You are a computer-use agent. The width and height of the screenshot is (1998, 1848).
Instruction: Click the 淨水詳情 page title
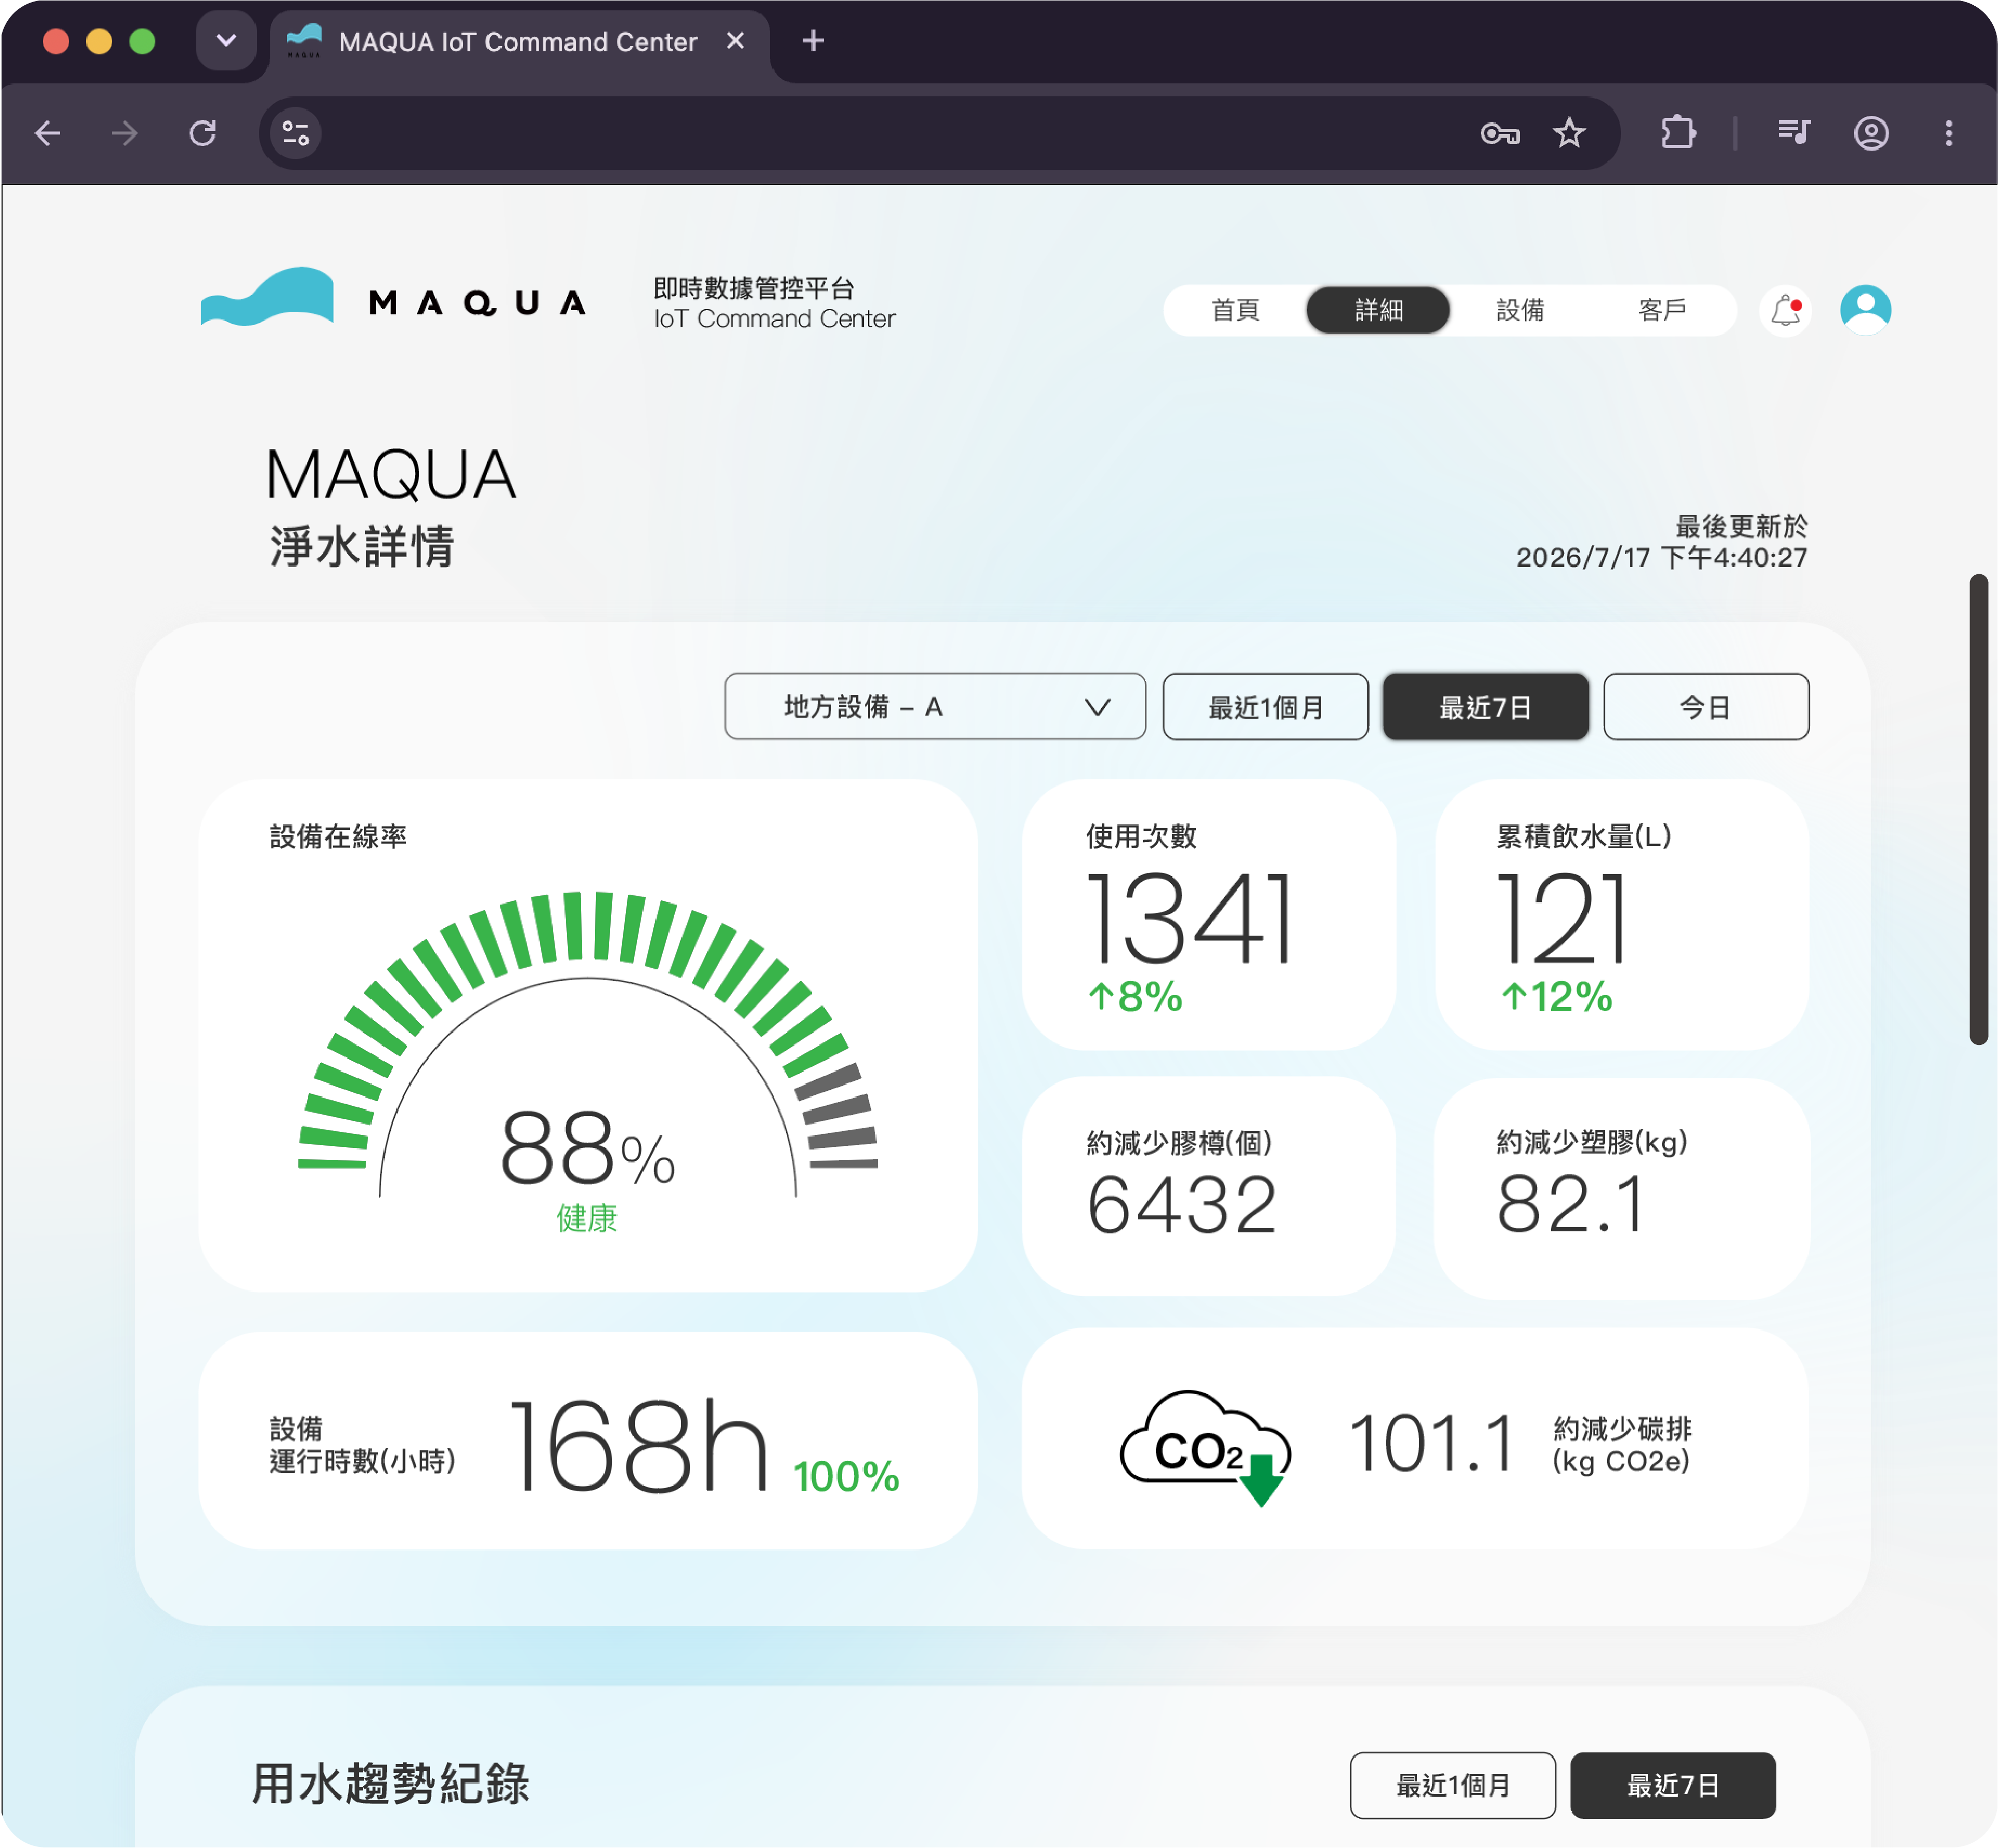point(361,548)
